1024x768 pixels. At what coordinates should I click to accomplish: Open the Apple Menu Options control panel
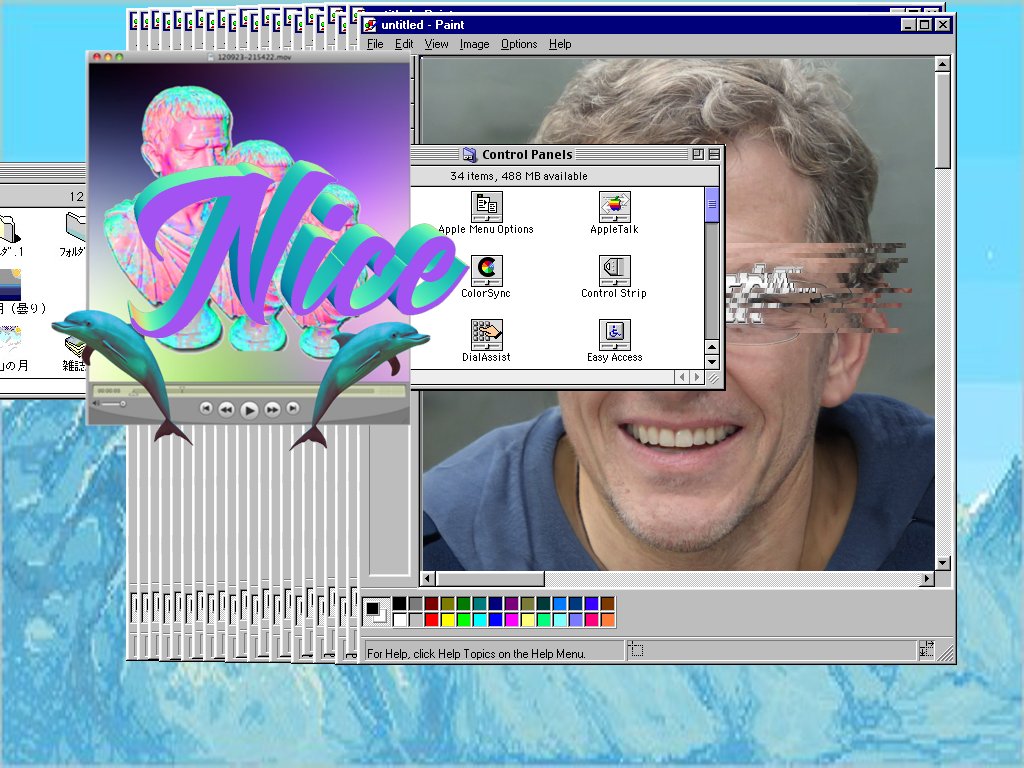(486, 205)
